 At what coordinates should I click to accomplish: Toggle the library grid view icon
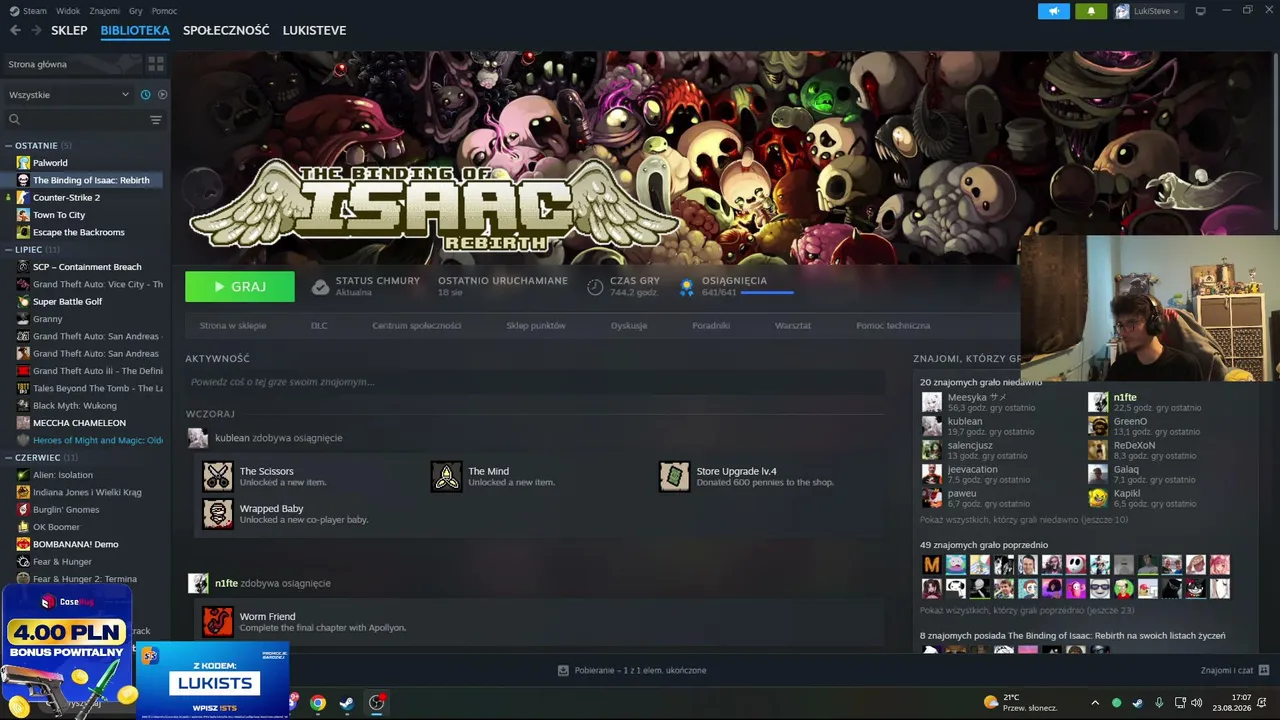[156, 64]
